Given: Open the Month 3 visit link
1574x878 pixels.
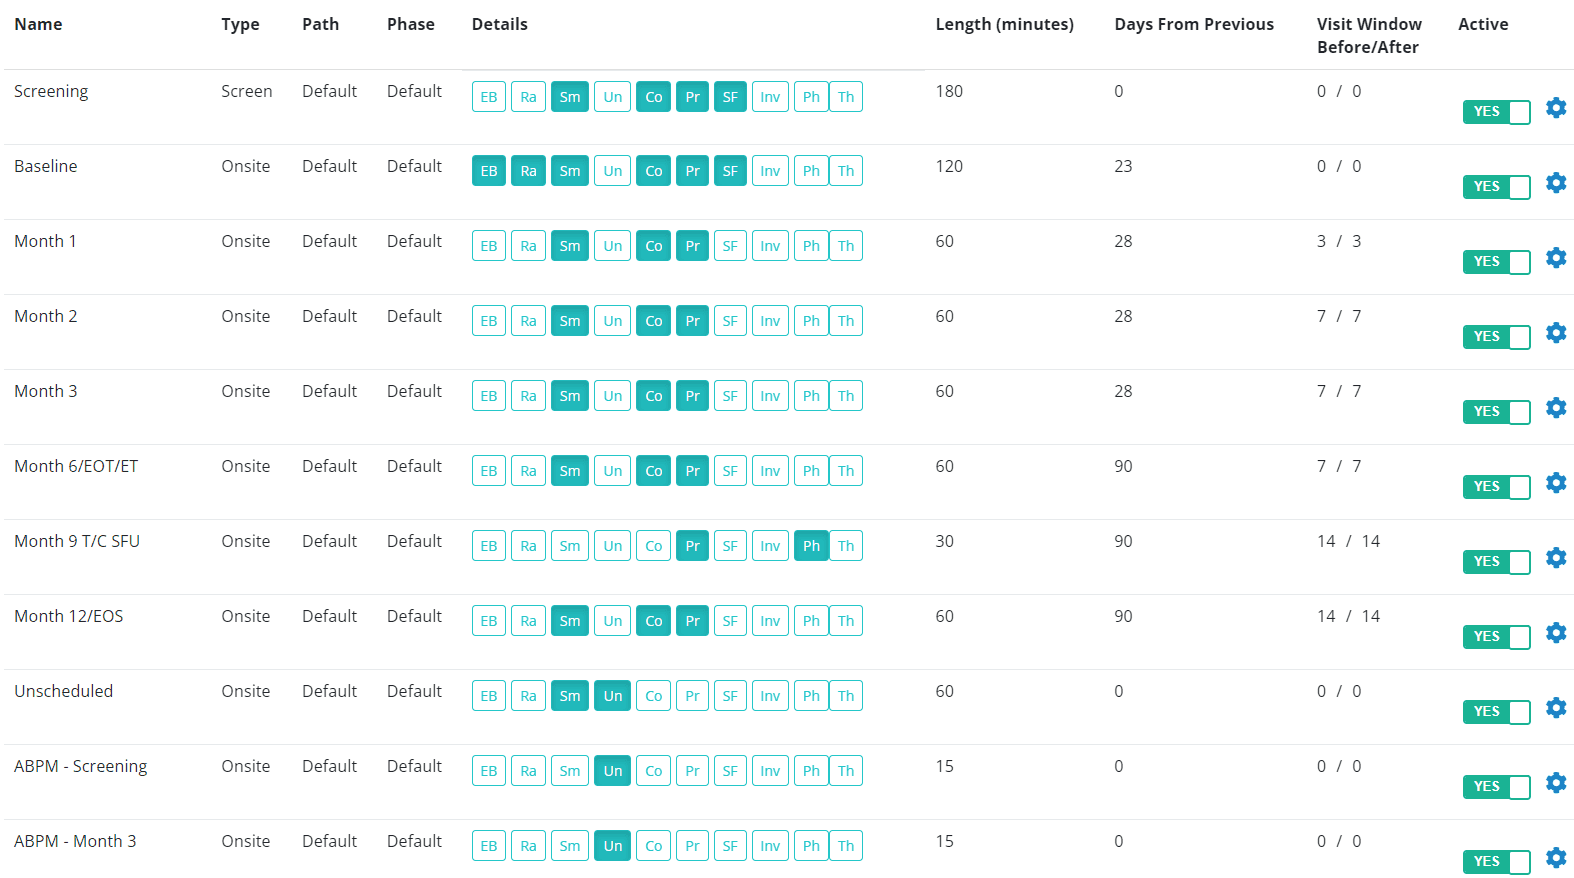Looking at the screenshot, I should click(x=45, y=391).
